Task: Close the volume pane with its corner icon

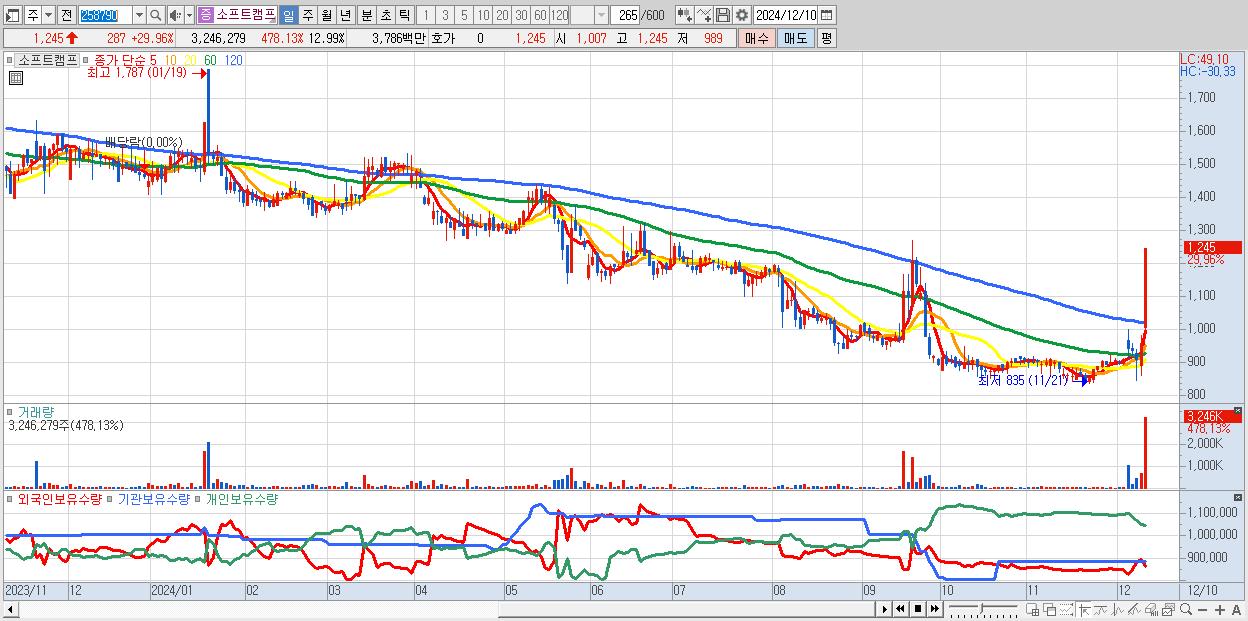Action: coord(1238,411)
